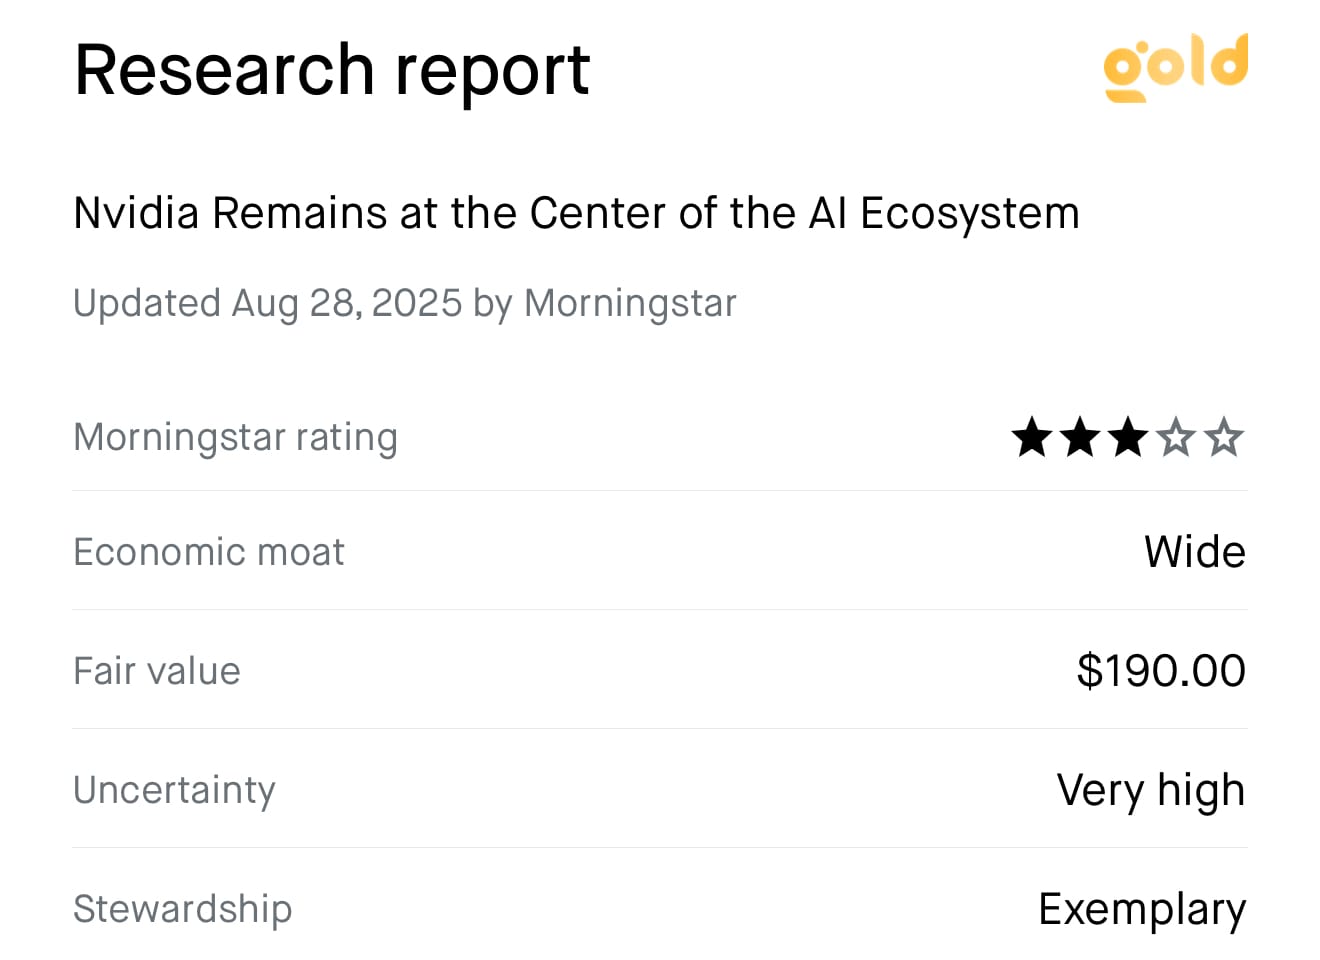This screenshot has width=1320, height=960.
Task: Click the Exemplary stewardship value
Action: point(1142,910)
